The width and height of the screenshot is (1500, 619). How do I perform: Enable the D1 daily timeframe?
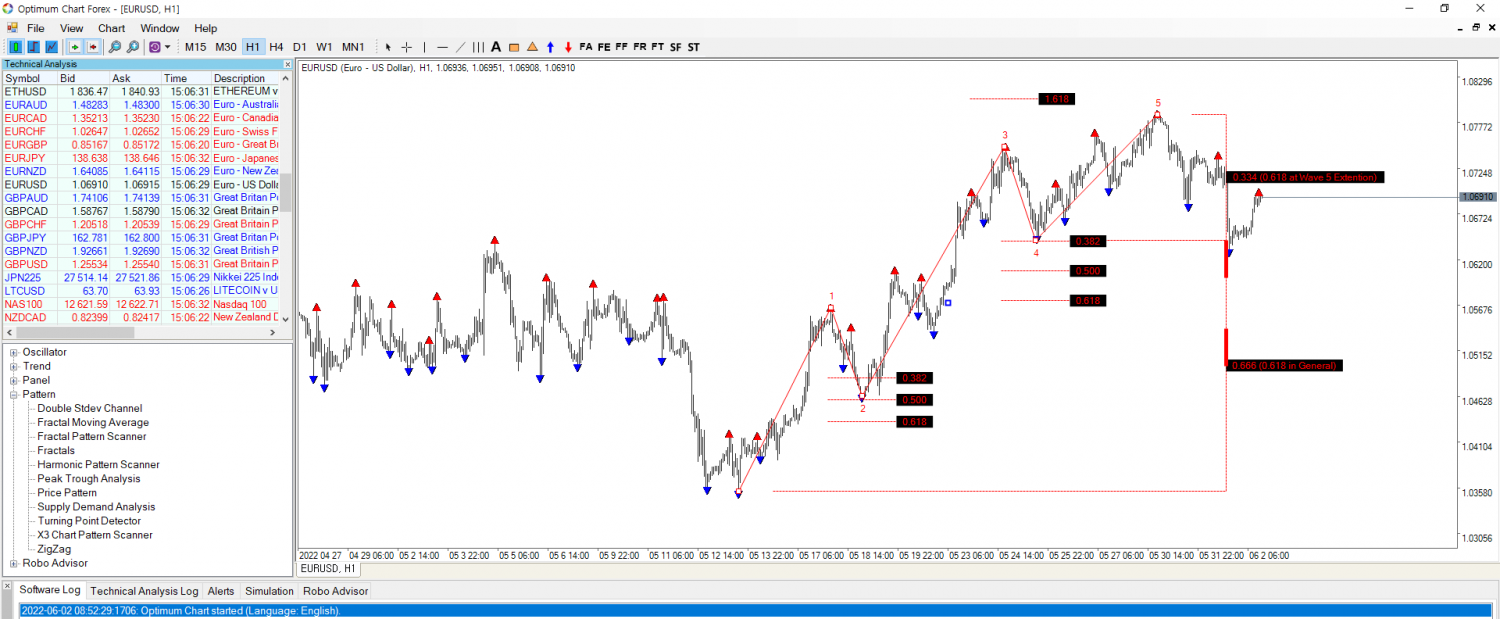click(300, 46)
